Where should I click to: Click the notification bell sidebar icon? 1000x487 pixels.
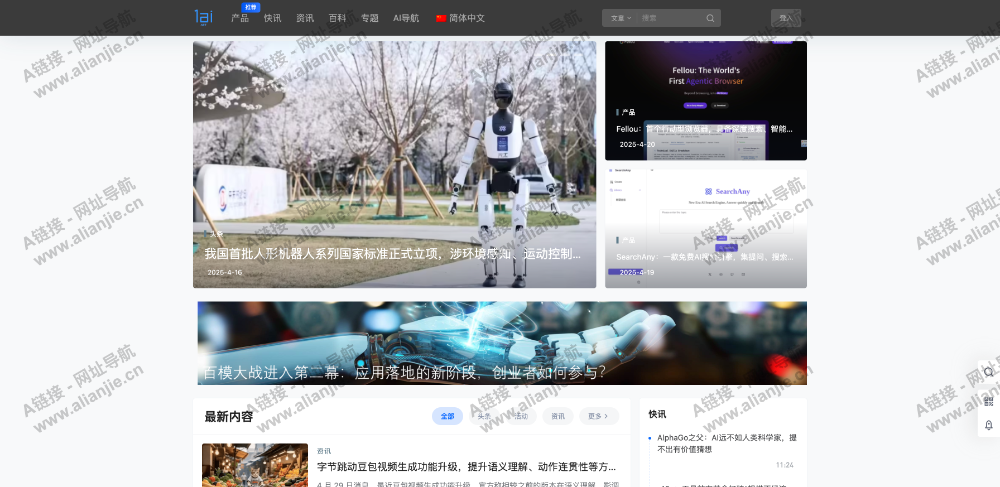click(988, 425)
